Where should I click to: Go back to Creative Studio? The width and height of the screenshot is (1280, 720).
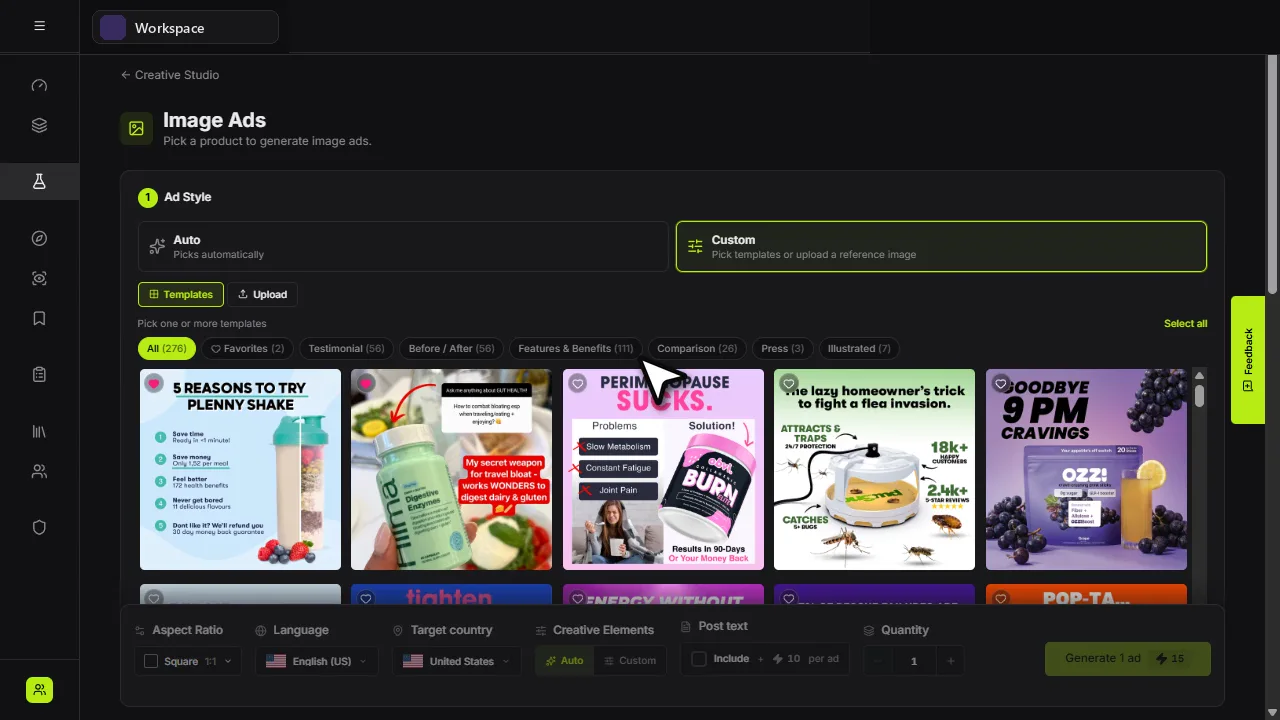click(x=170, y=75)
